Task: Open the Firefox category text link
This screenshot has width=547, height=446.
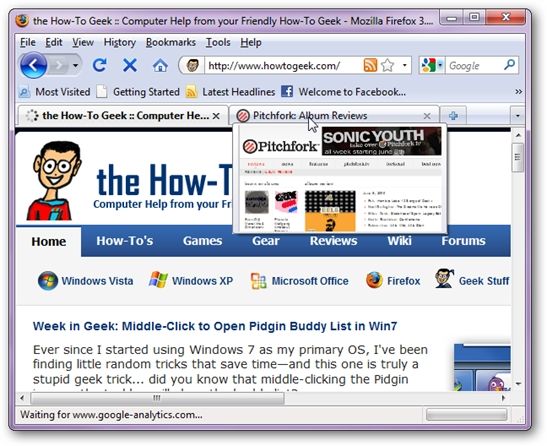Action: [404, 281]
